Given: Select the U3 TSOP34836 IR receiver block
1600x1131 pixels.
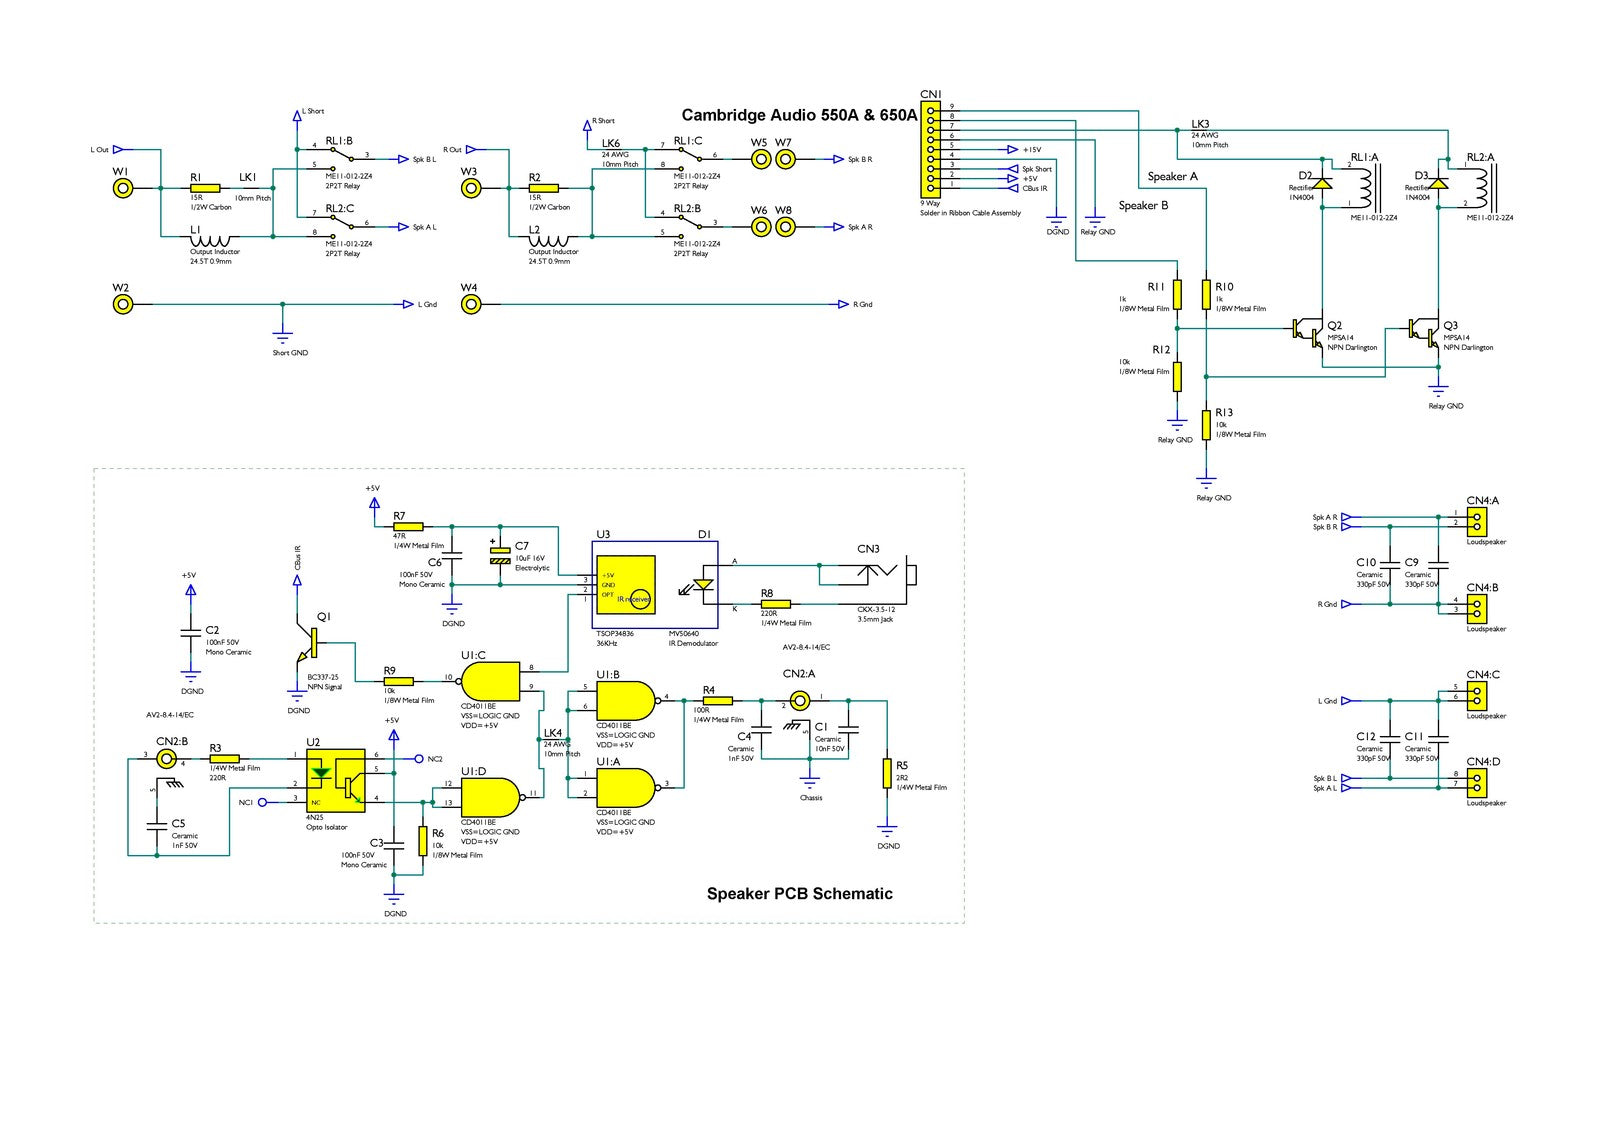Looking at the screenshot, I should coord(626,582).
